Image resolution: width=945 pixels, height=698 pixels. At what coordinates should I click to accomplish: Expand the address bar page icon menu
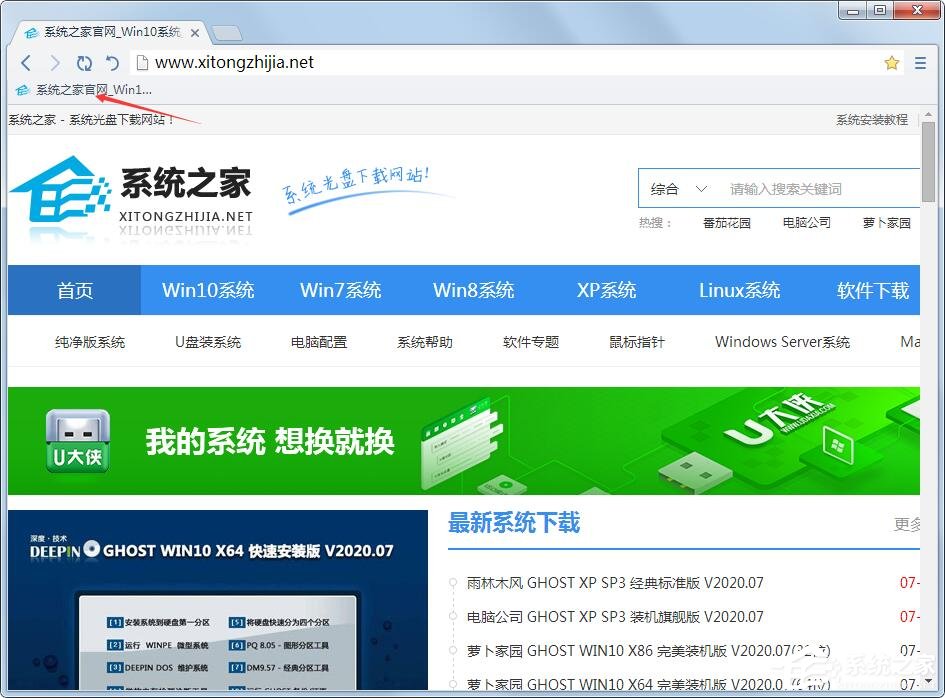pyautogui.click(x=141, y=62)
